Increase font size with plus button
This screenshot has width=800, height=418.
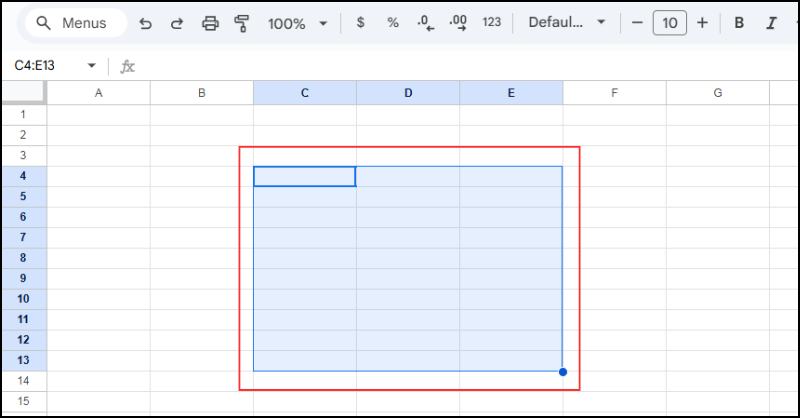pyautogui.click(x=702, y=23)
